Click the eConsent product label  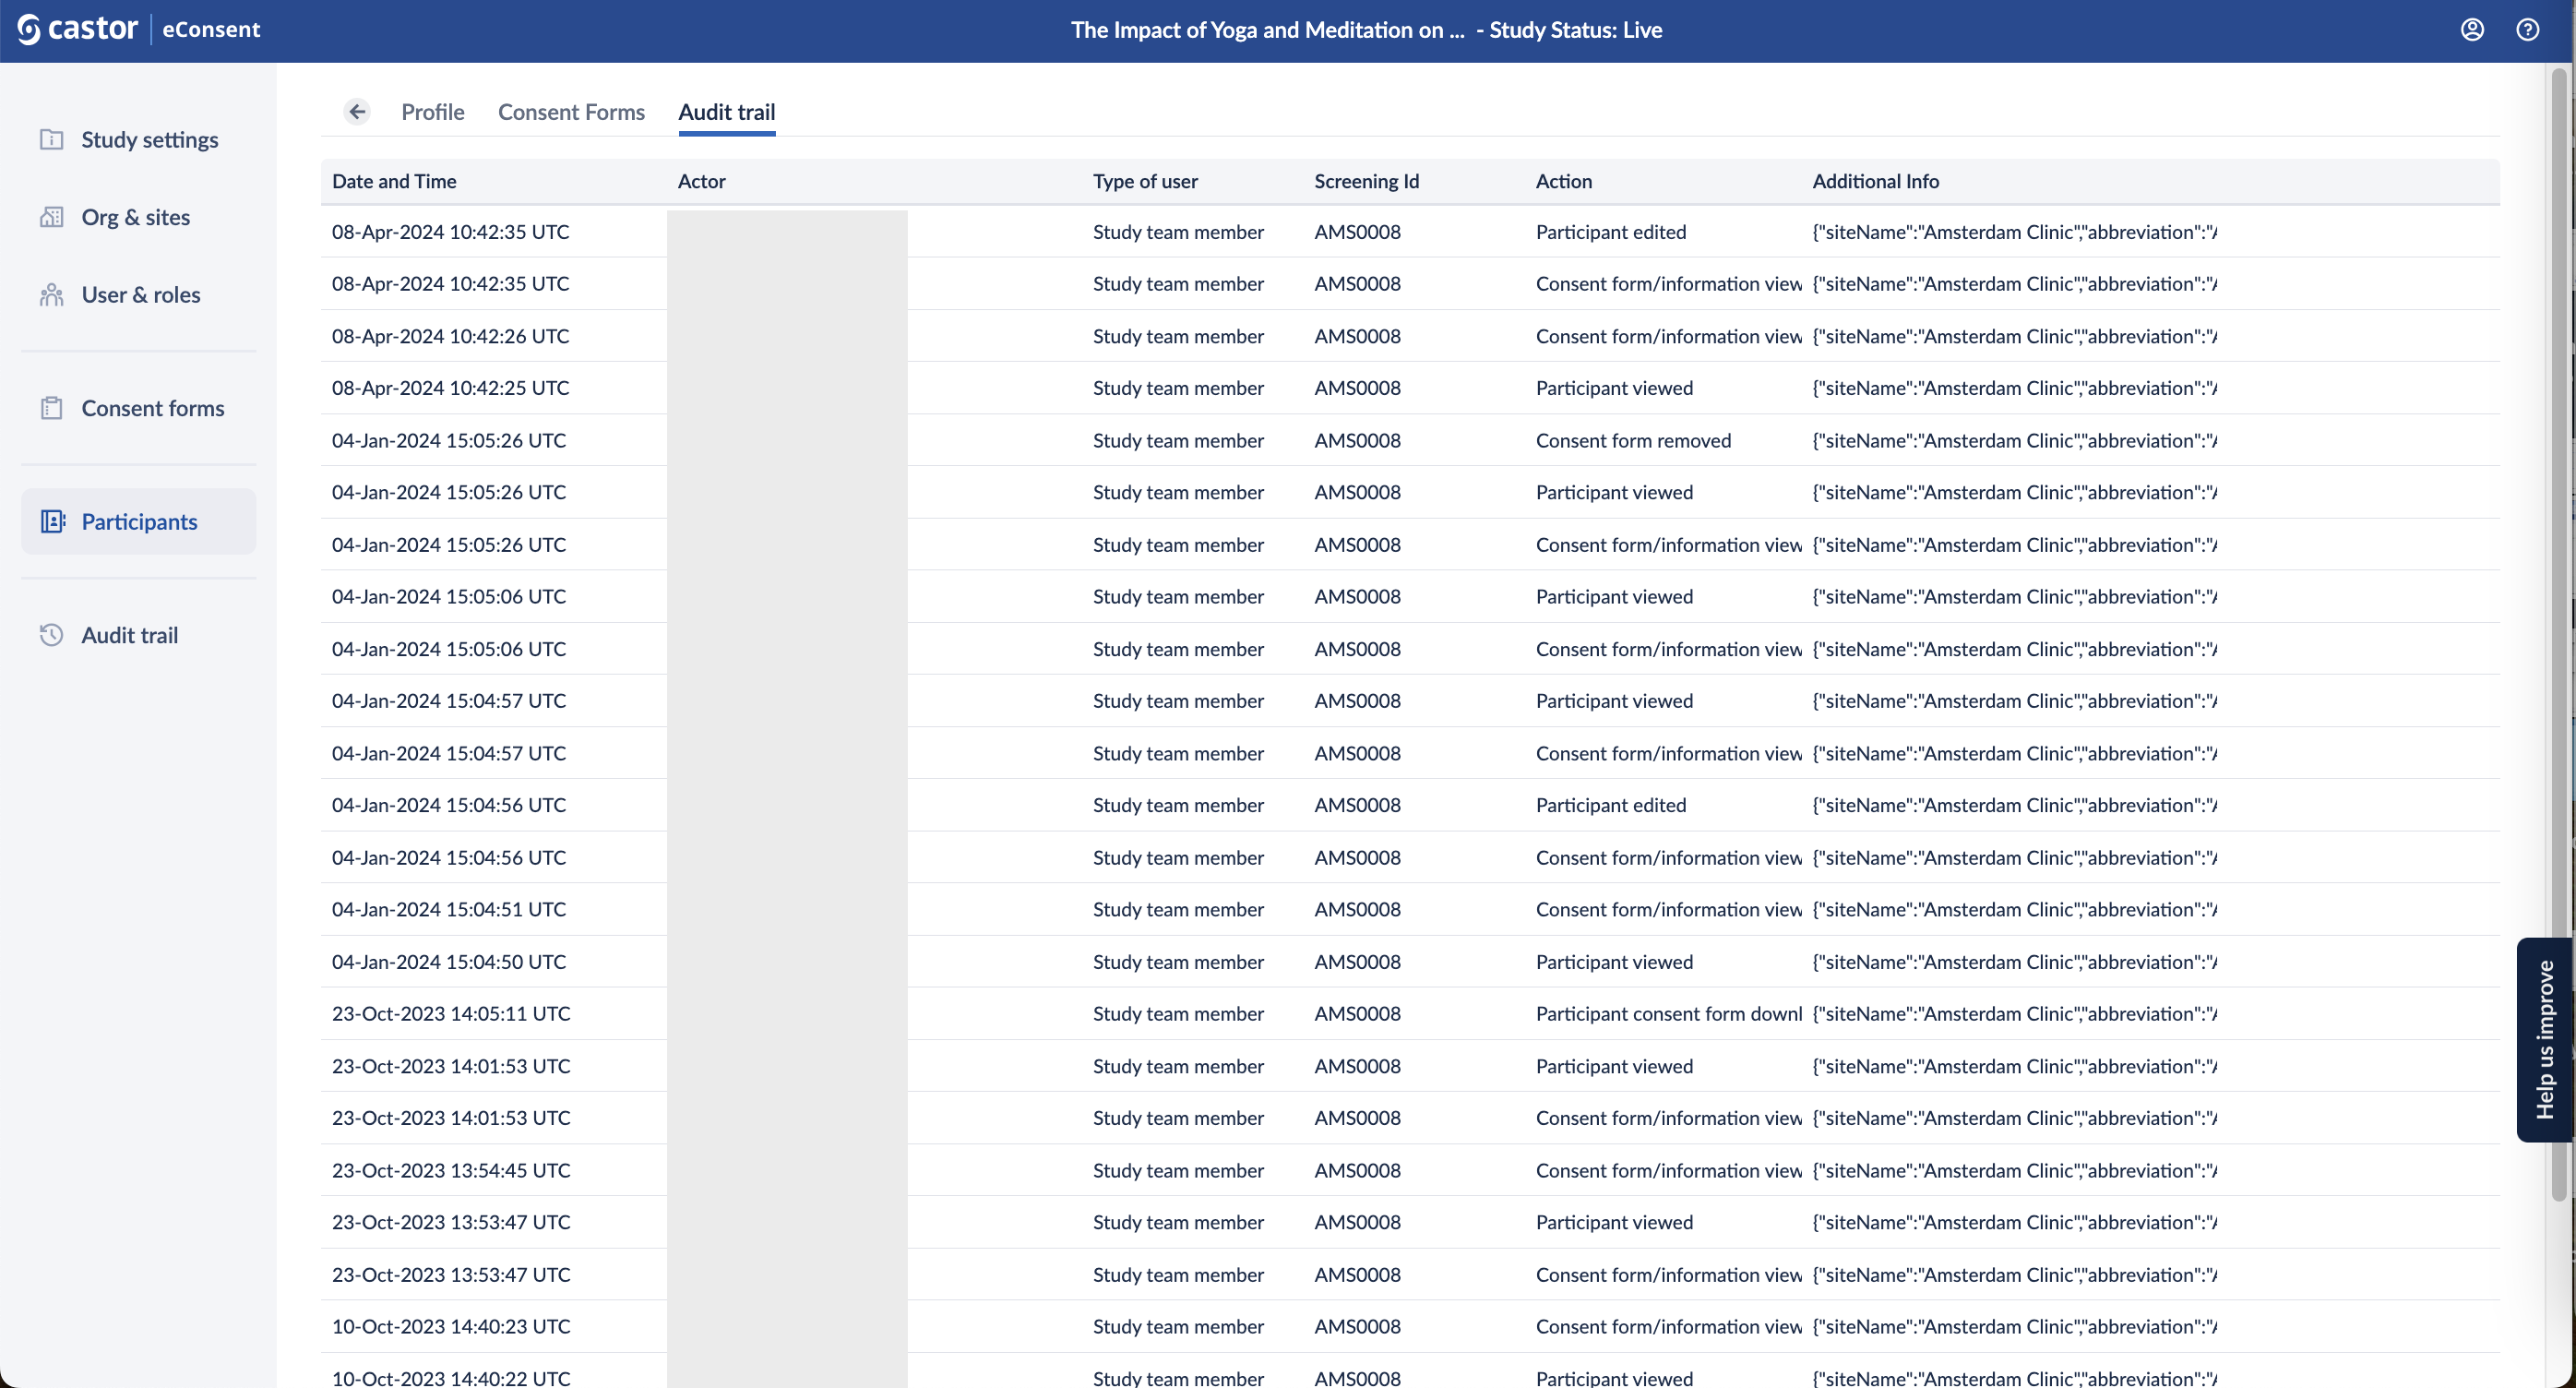pos(211,30)
